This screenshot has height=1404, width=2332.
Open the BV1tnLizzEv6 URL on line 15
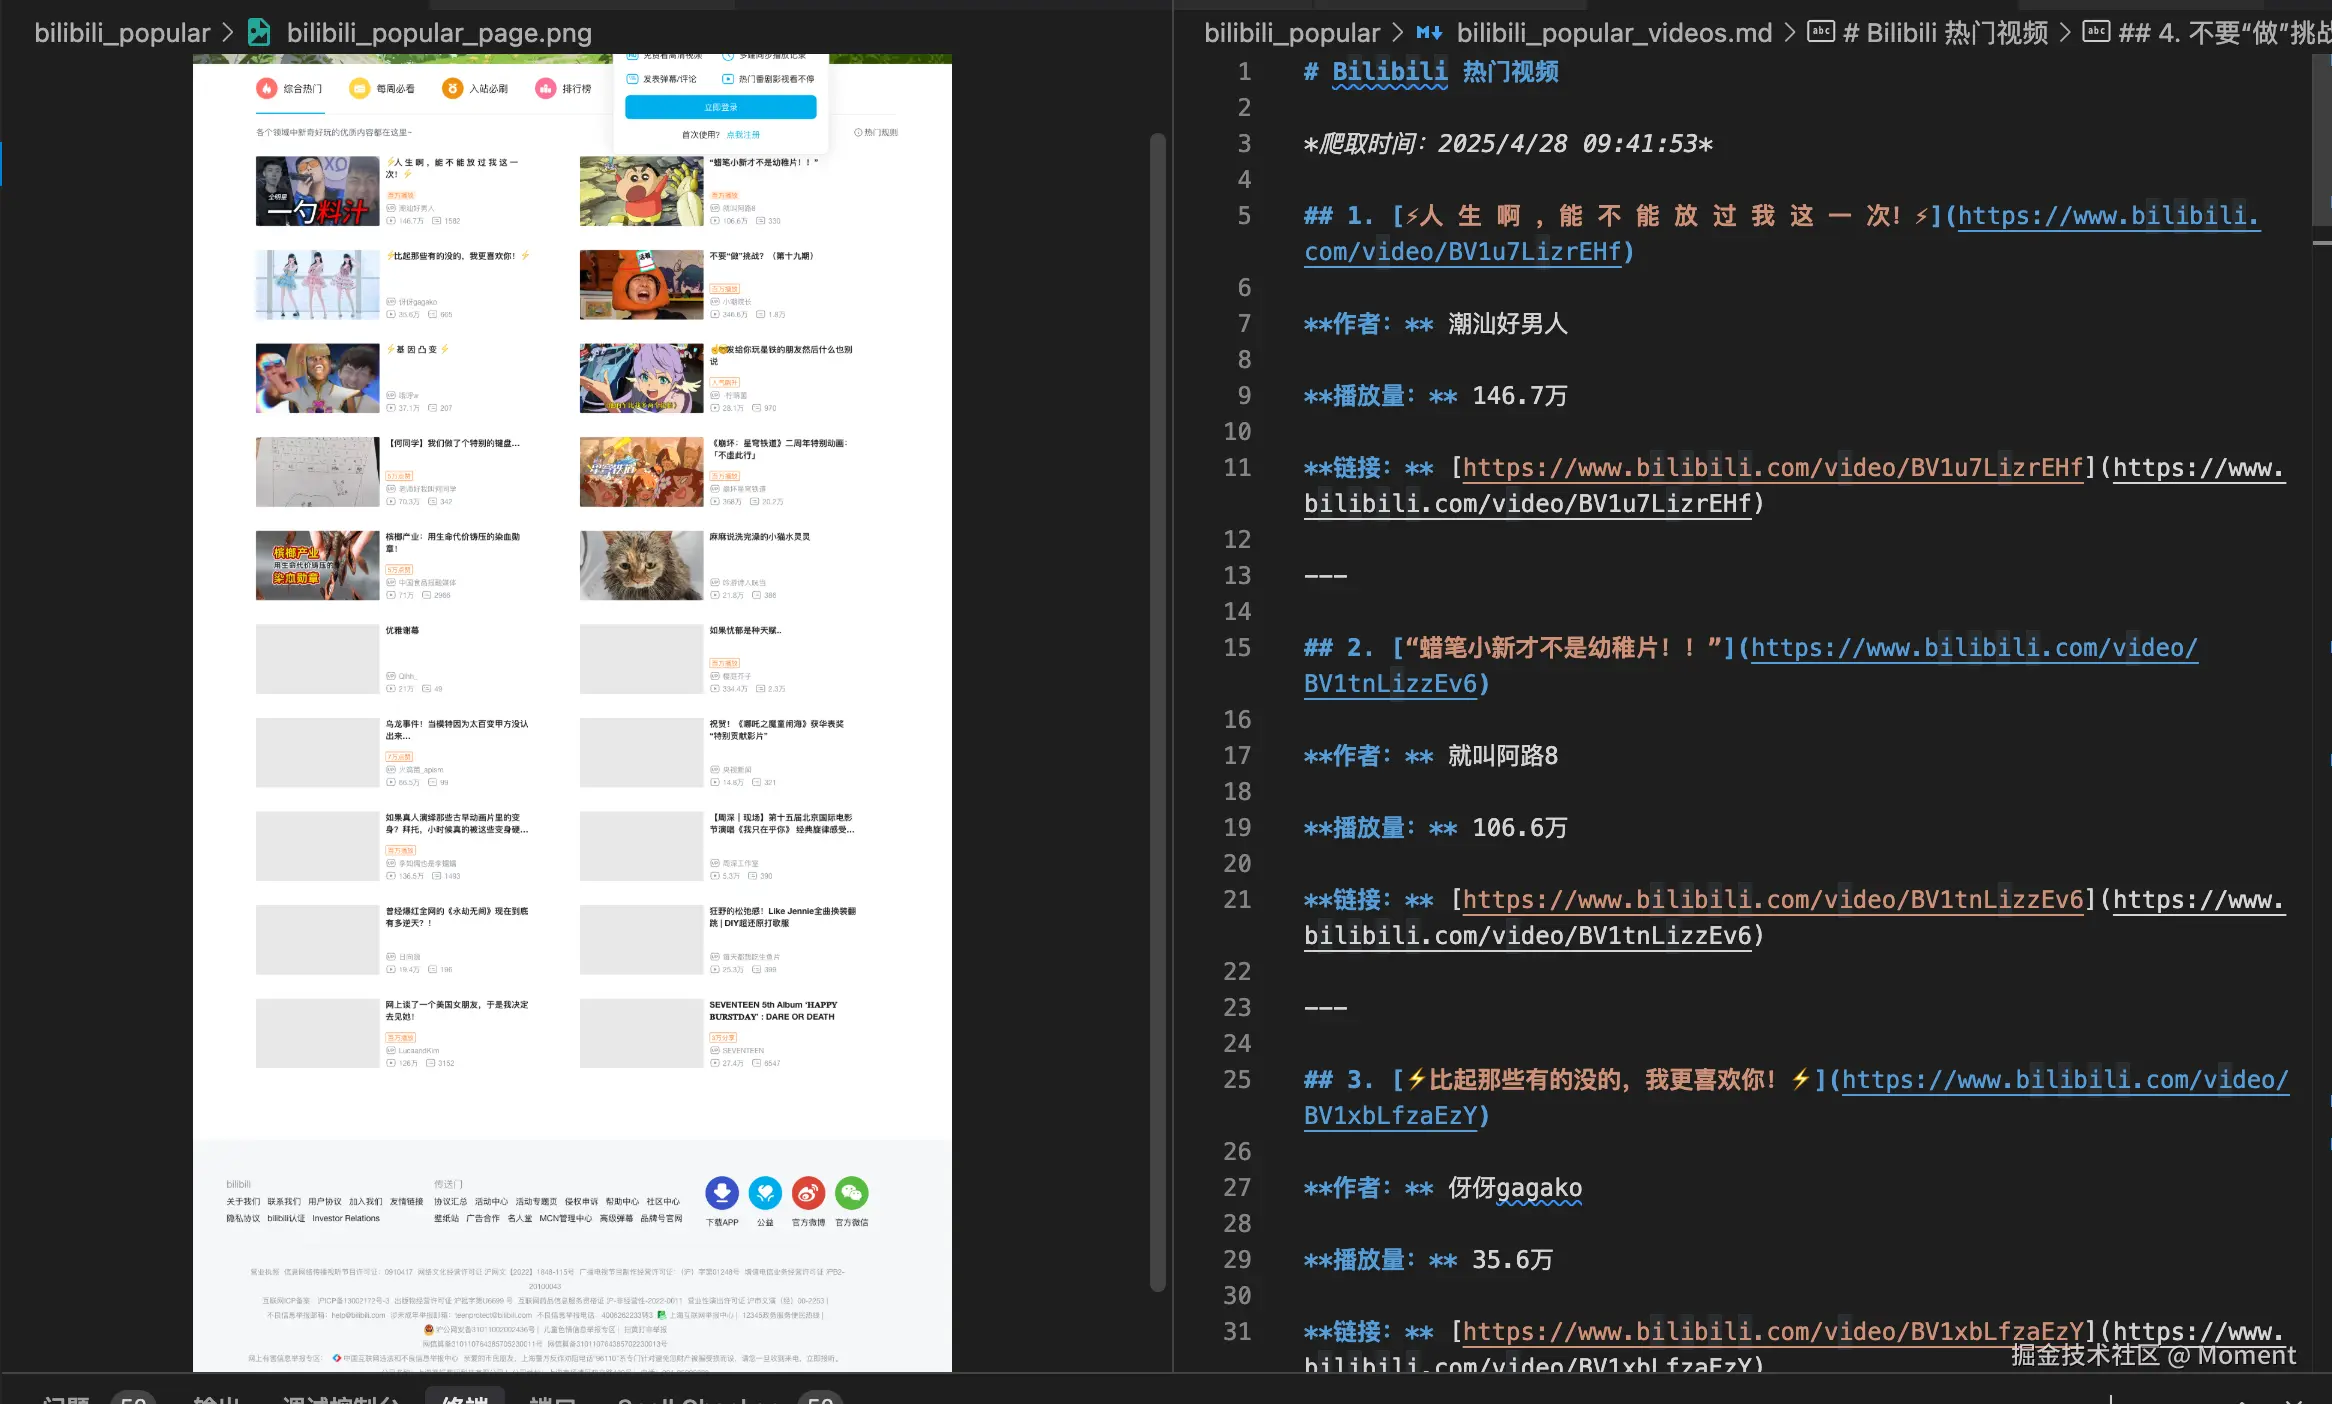(x=1750, y=665)
